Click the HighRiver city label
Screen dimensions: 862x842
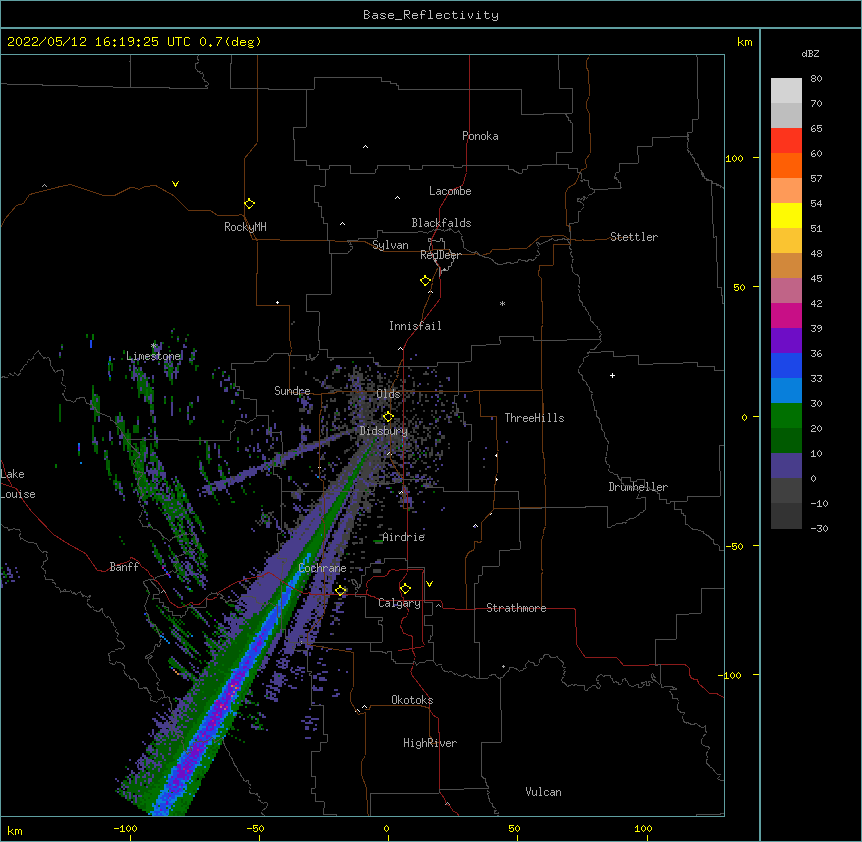click(430, 743)
